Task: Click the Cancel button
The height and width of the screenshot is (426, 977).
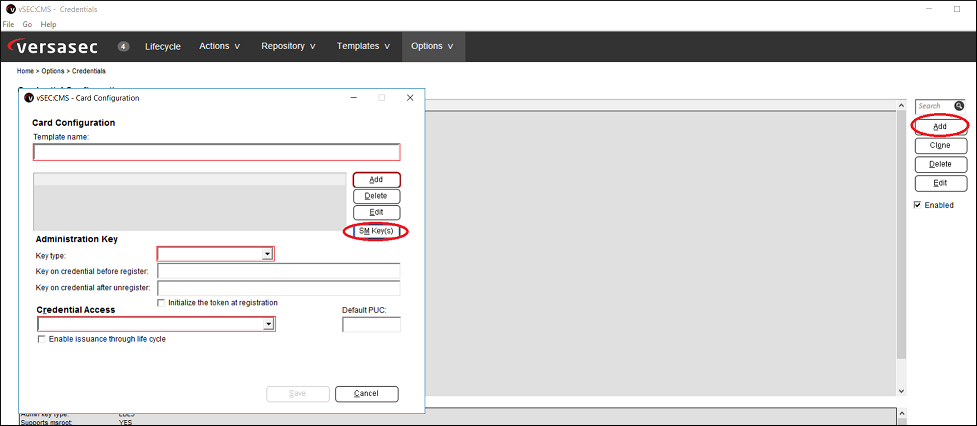Action: tap(366, 394)
